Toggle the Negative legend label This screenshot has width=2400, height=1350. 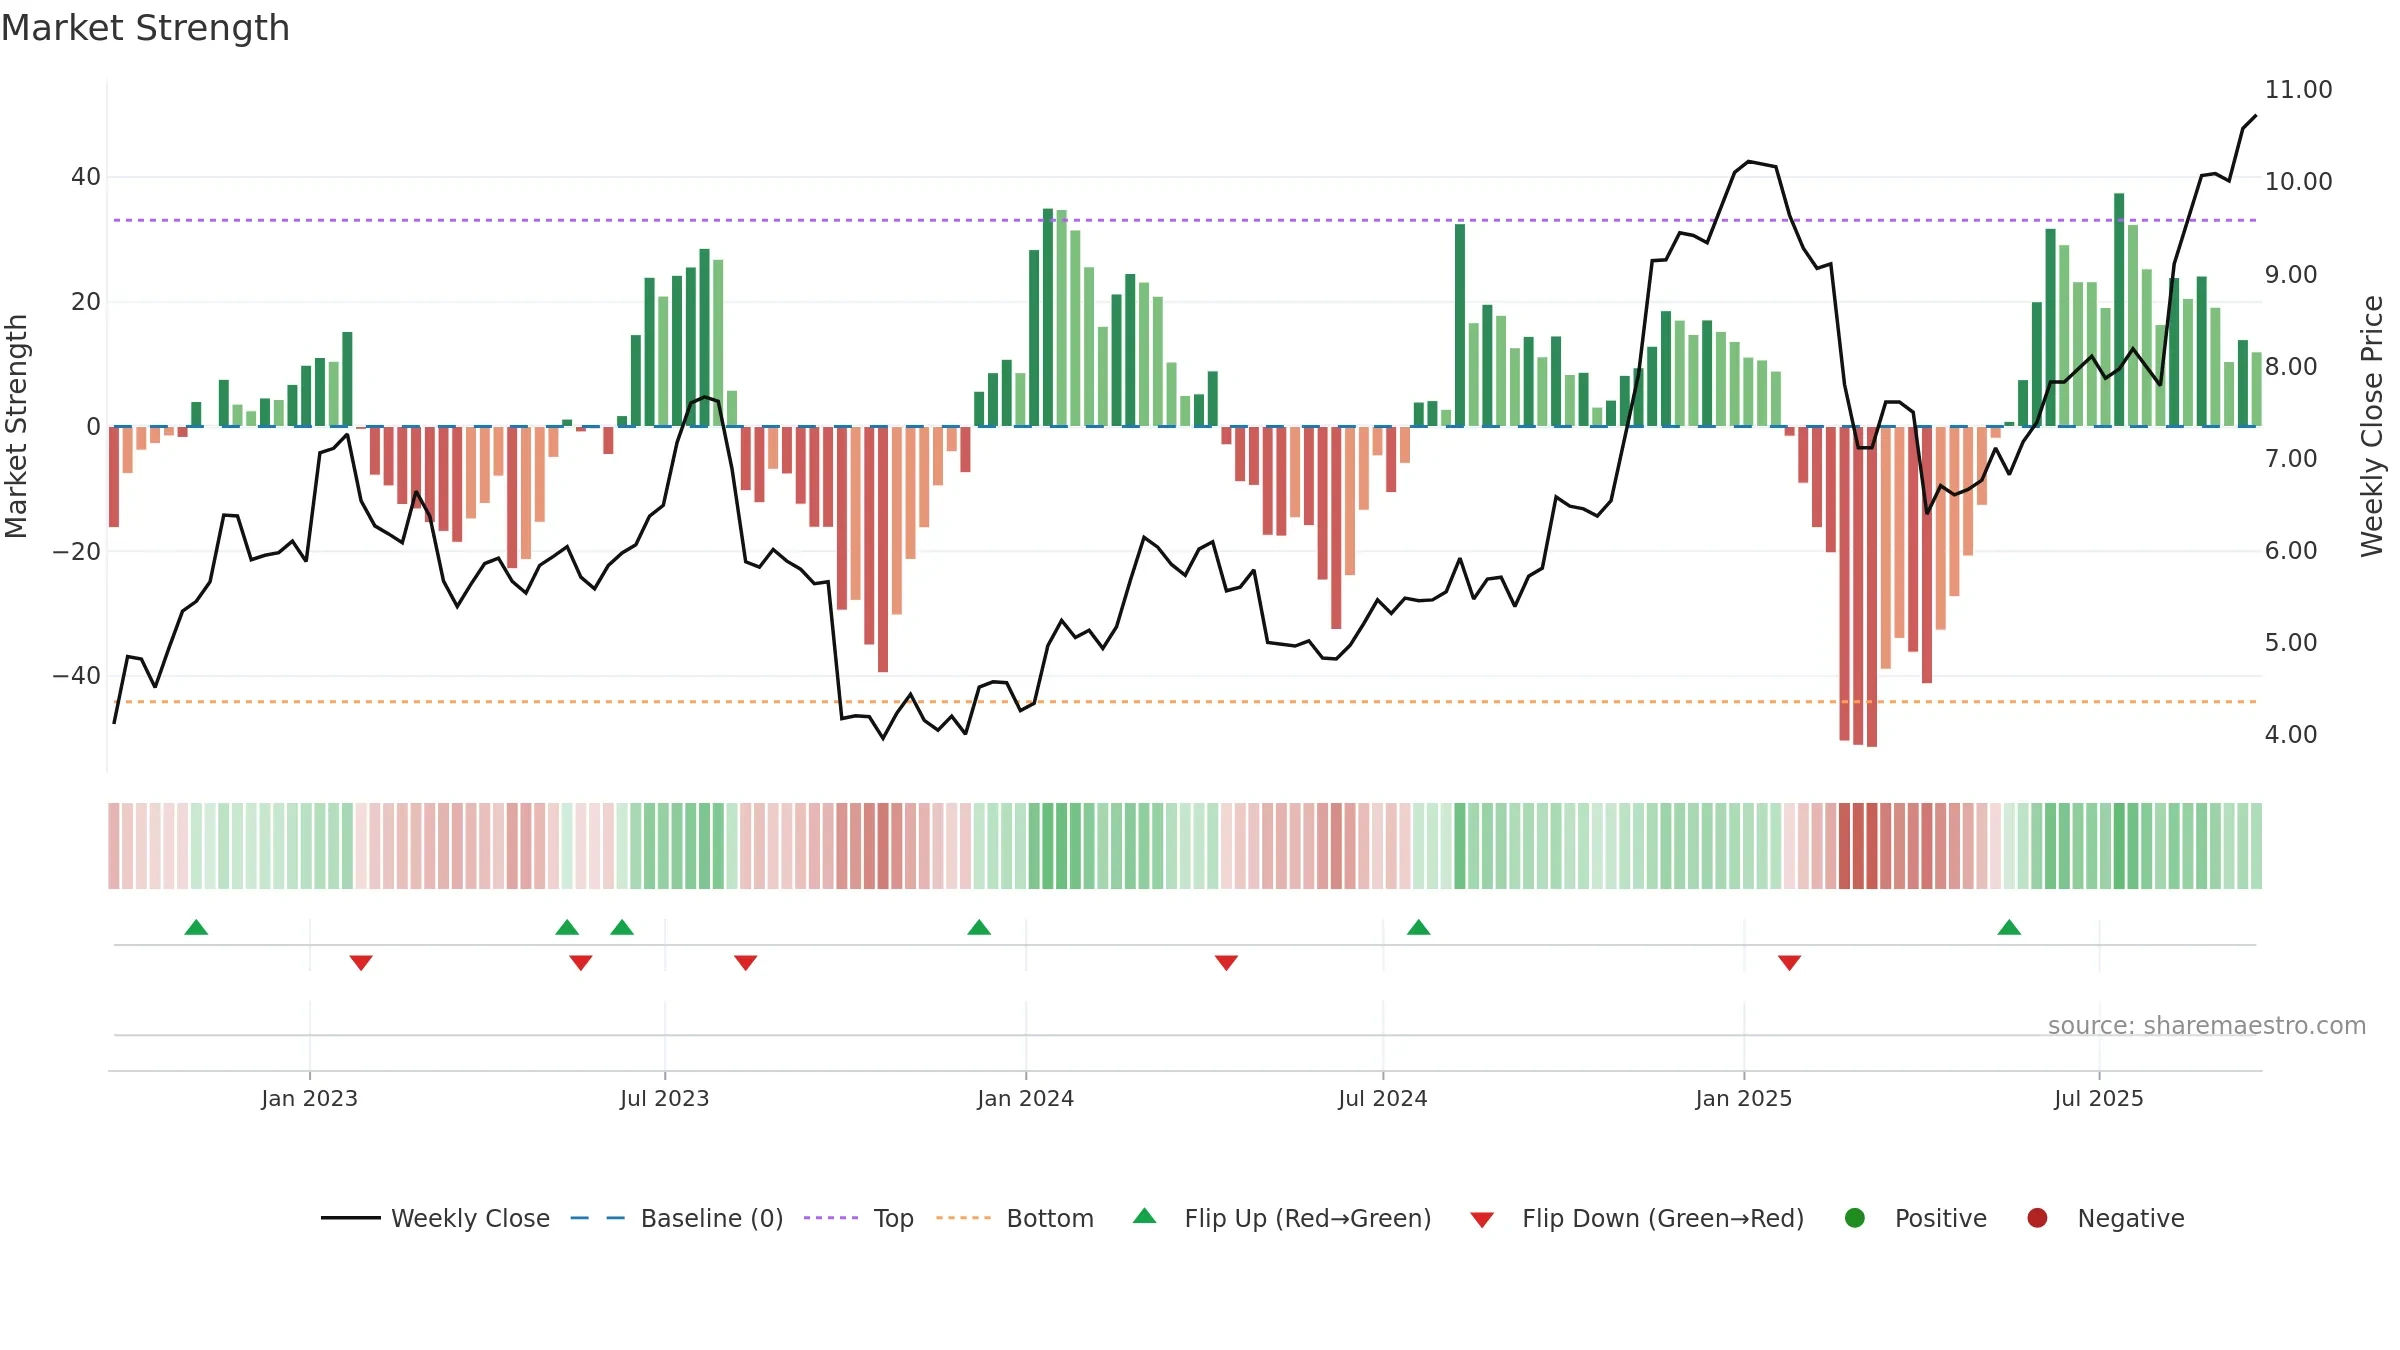2131,1219
